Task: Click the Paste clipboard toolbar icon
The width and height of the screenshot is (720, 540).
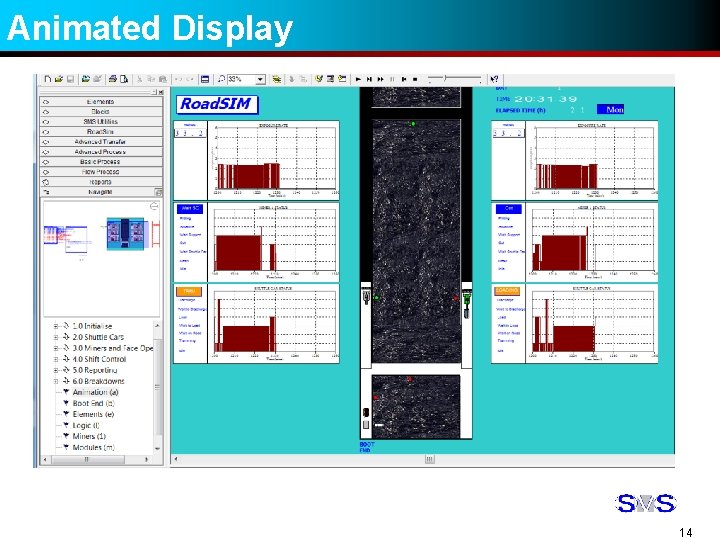Action: (x=163, y=79)
